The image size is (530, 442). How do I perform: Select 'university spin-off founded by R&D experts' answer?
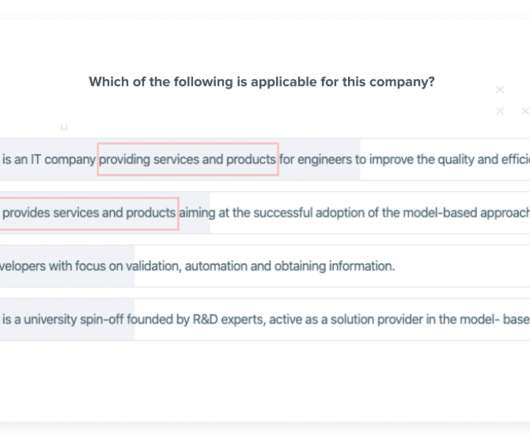[x=265, y=319]
